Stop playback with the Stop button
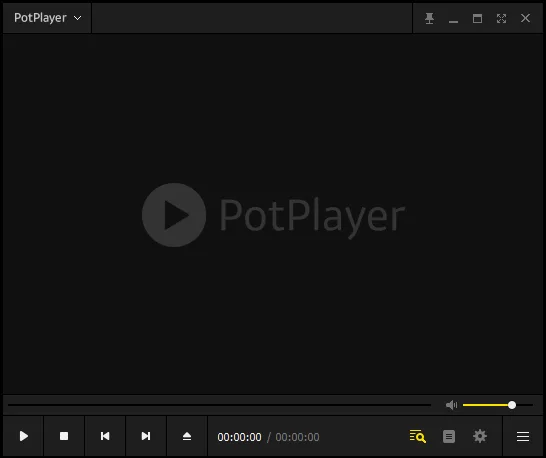The height and width of the screenshot is (458, 546). [x=64, y=436]
